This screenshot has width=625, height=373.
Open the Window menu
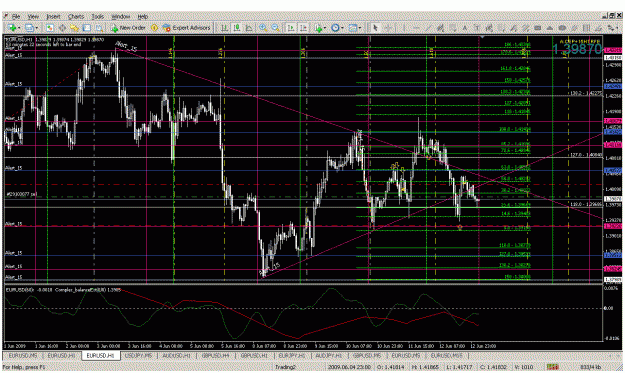click(121, 16)
